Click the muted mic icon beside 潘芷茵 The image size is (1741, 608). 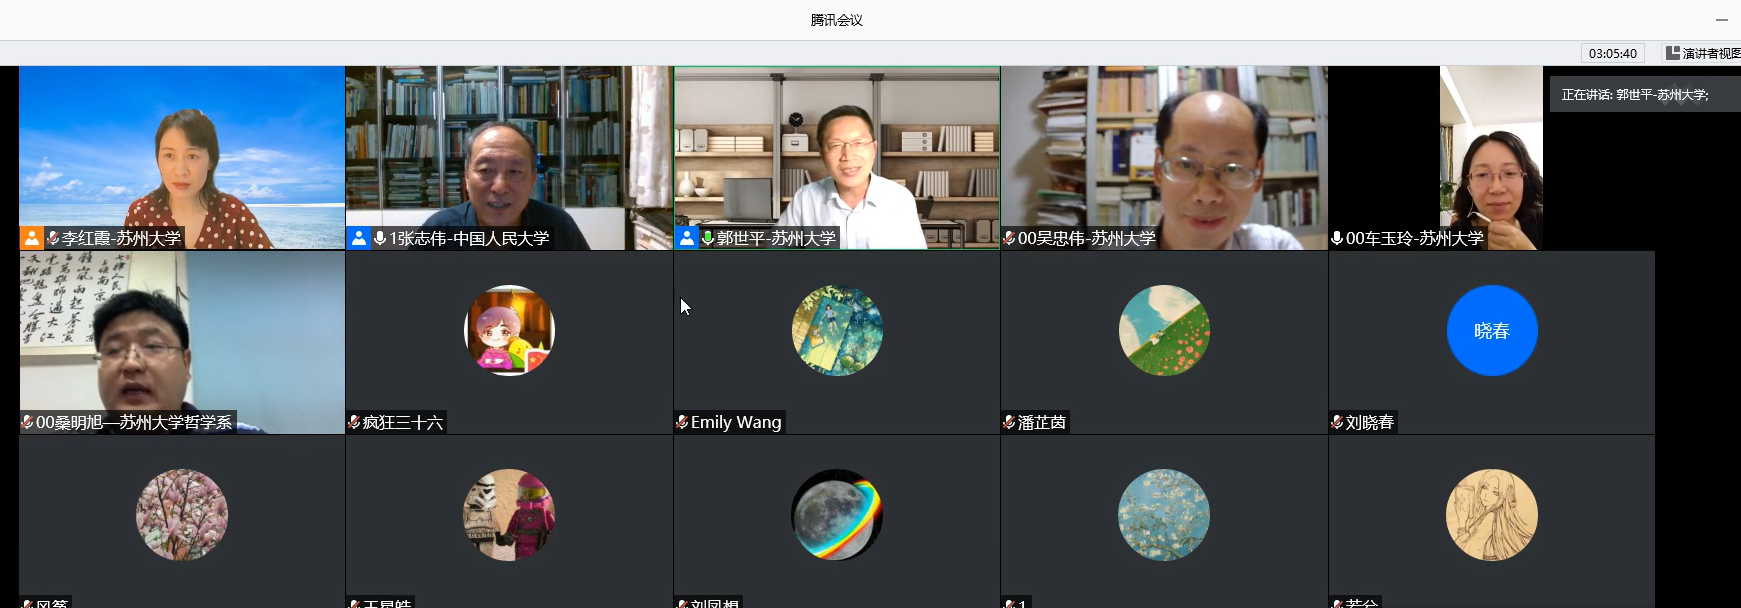tap(1009, 423)
